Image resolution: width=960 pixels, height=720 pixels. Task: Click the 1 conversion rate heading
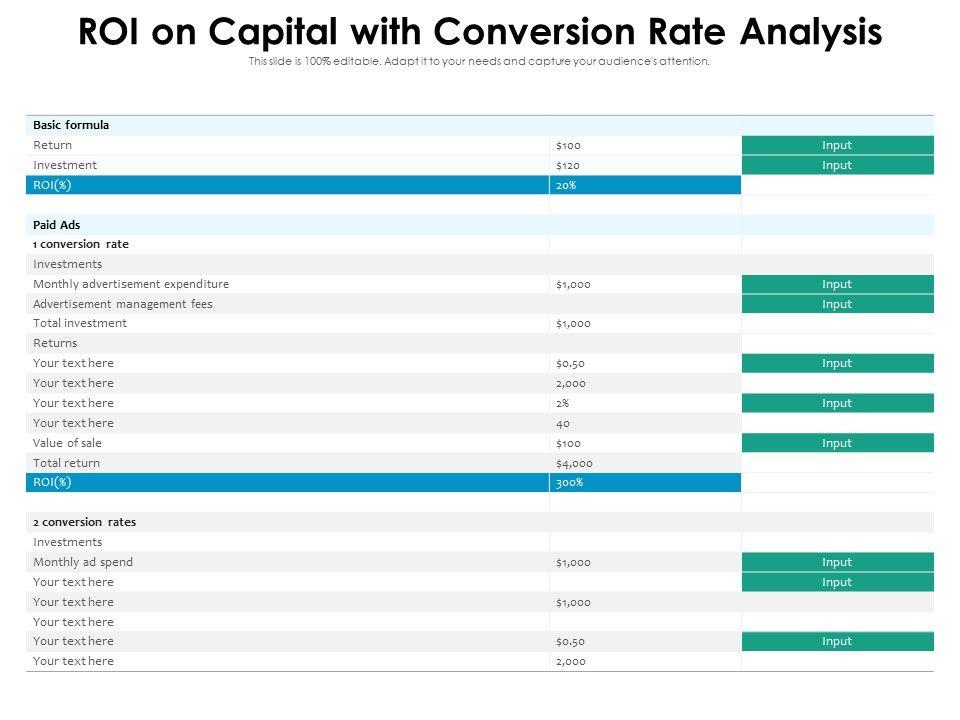(81, 244)
